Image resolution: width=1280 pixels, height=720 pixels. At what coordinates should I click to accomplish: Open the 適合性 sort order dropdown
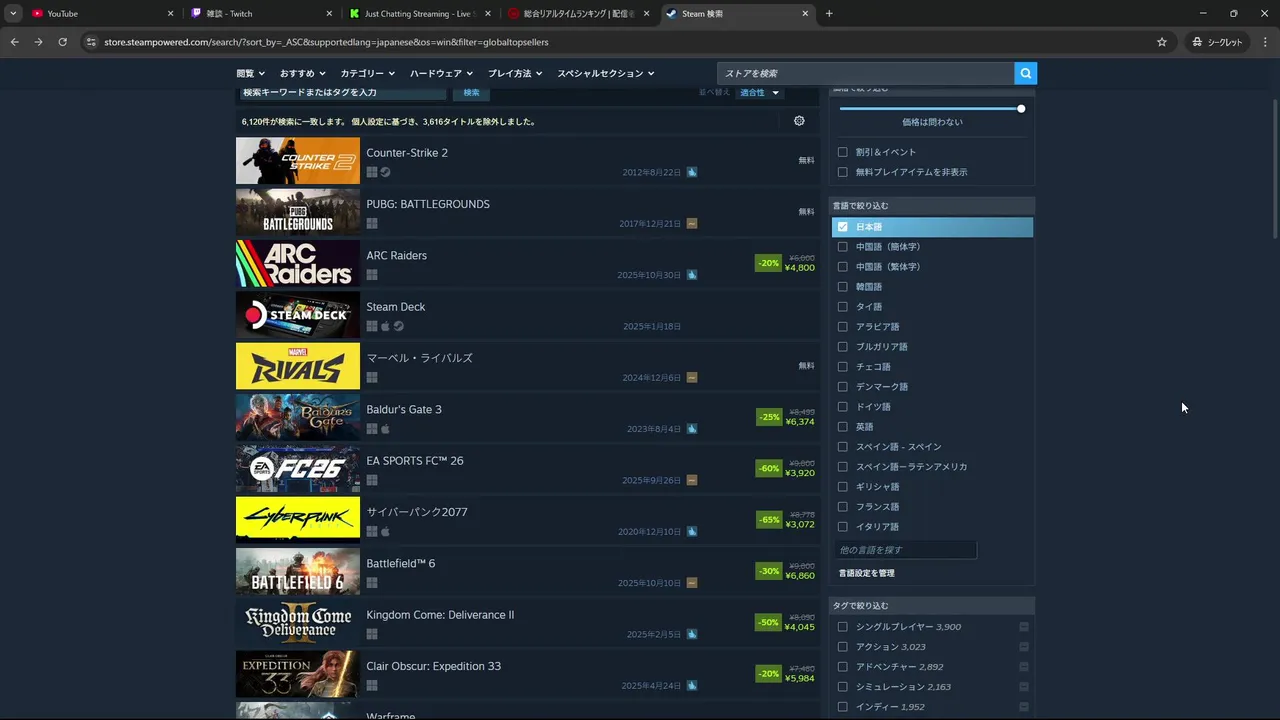point(759,92)
